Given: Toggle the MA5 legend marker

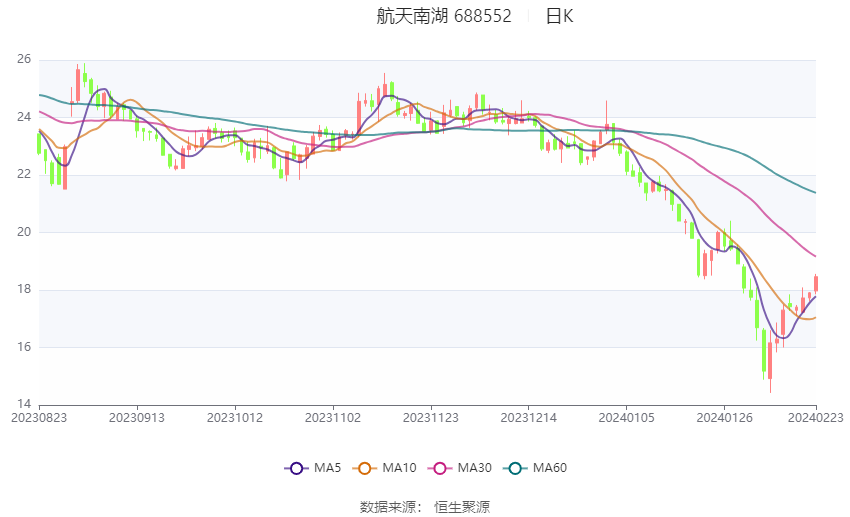Looking at the screenshot, I should [296, 468].
